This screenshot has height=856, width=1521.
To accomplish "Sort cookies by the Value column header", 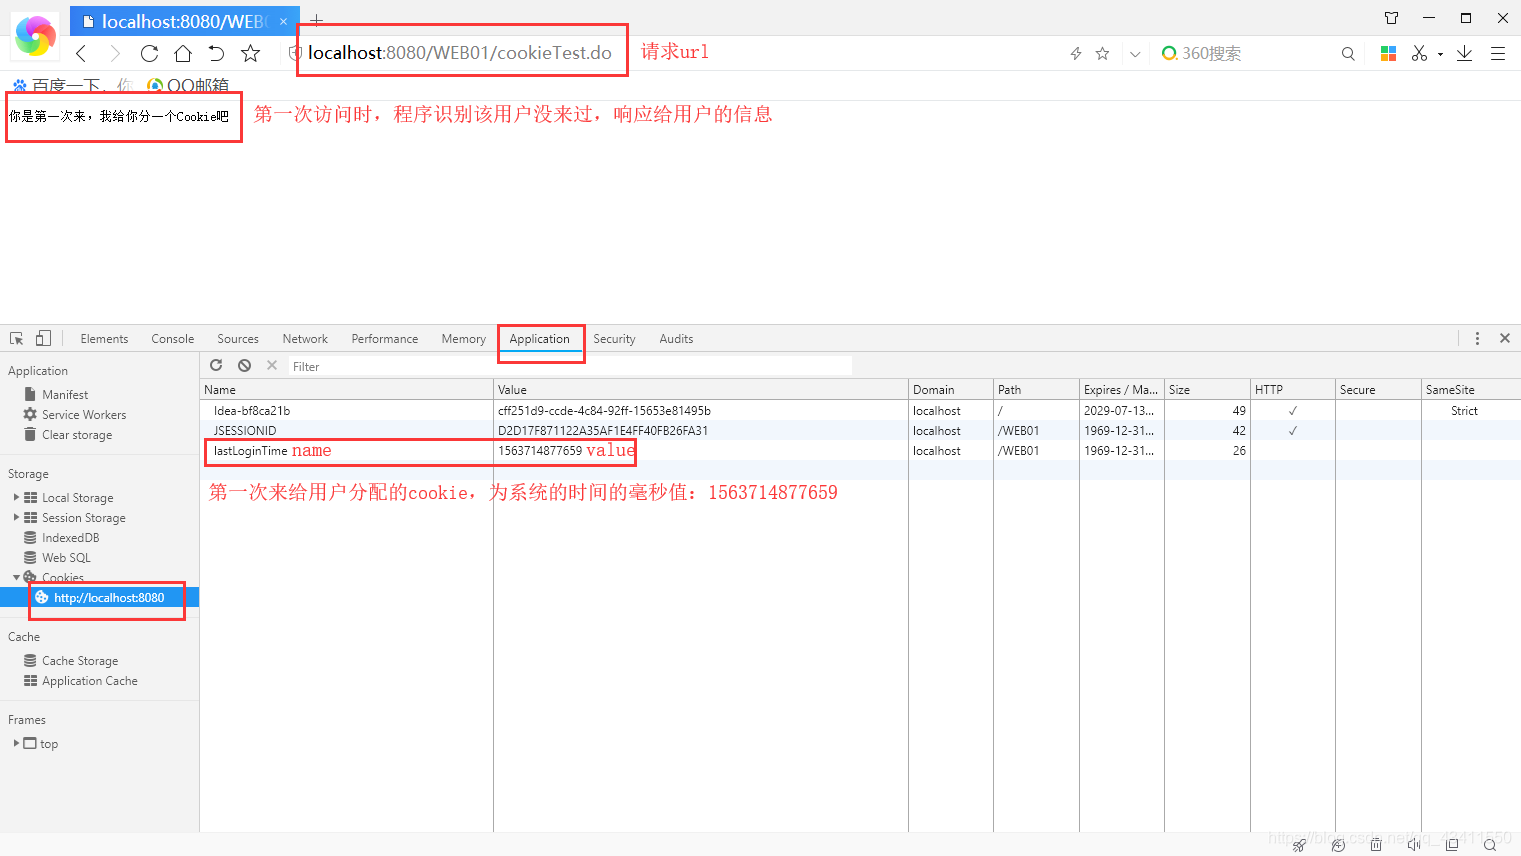I will (701, 390).
